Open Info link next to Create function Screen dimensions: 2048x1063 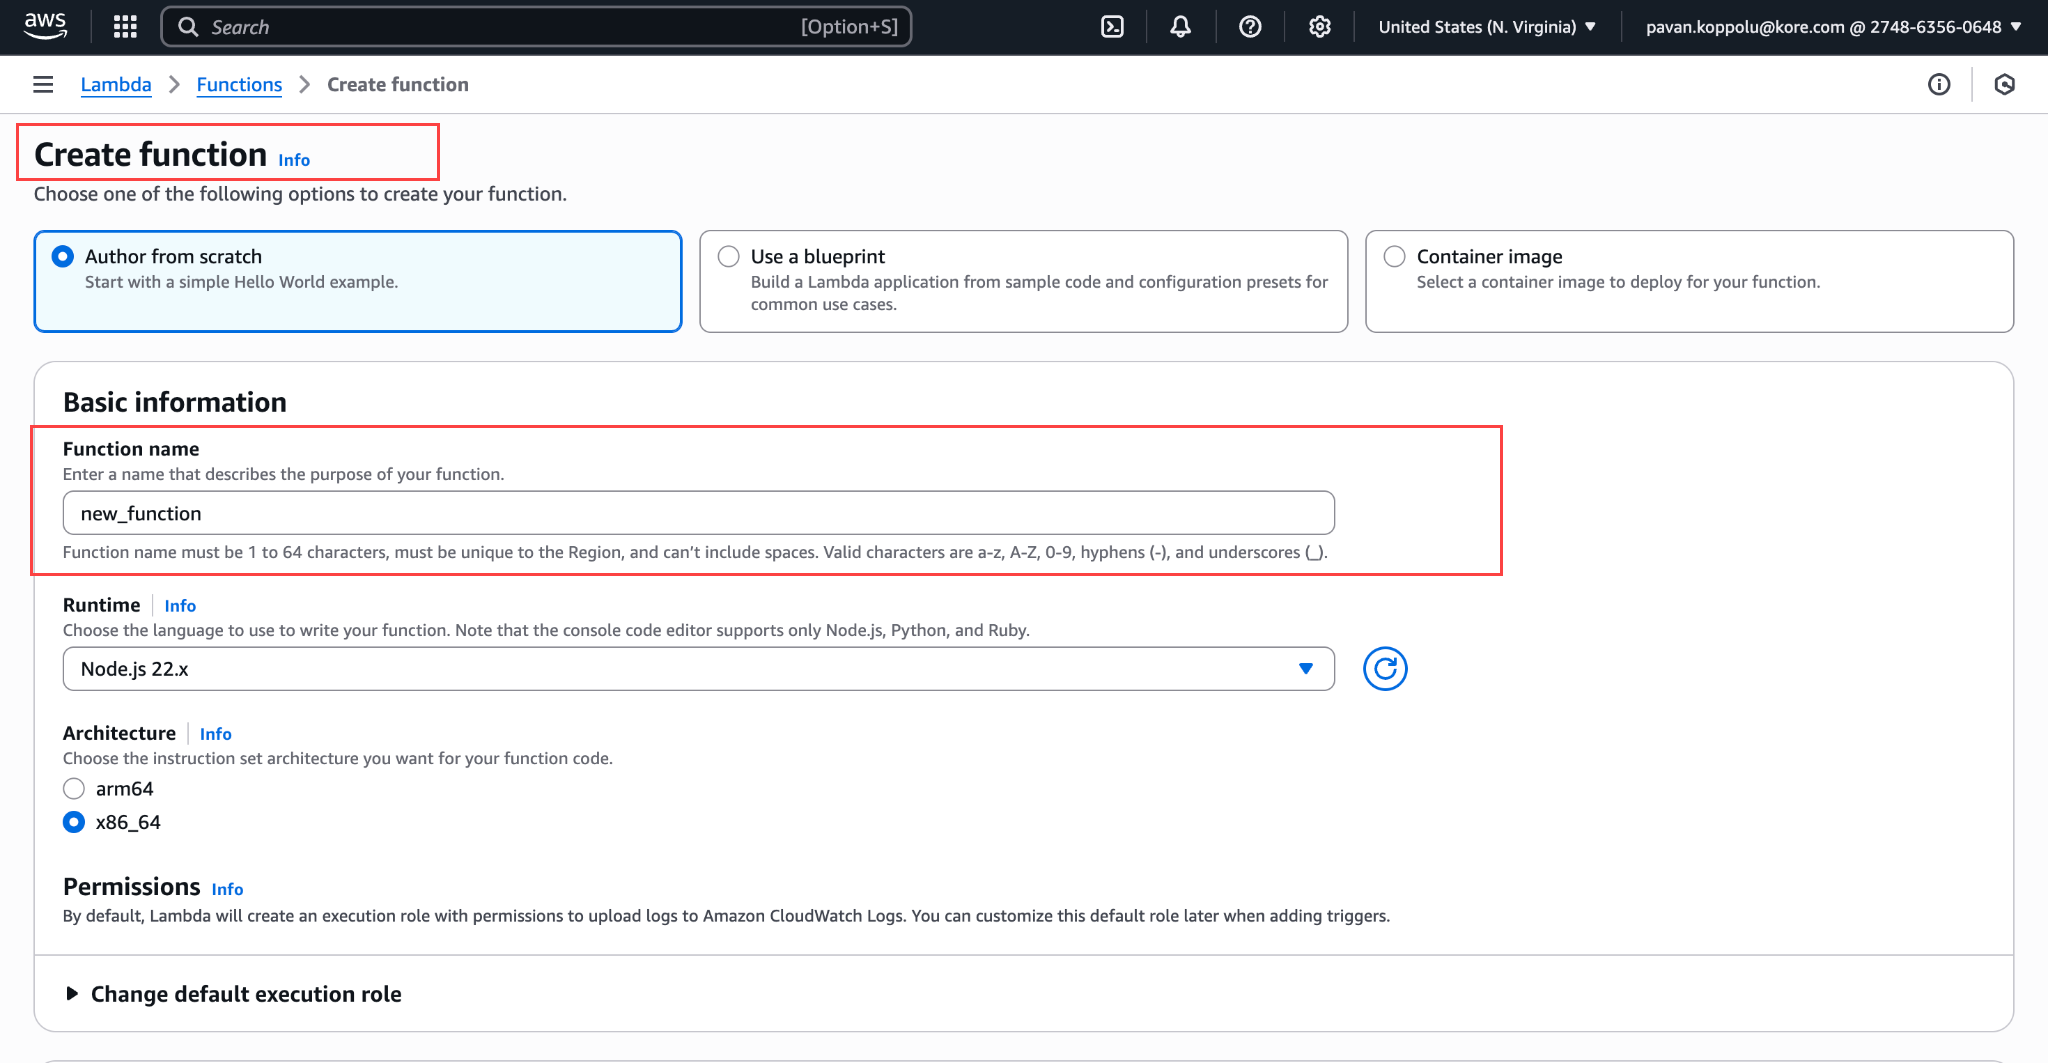pyautogui.click(x=294, y=160)
